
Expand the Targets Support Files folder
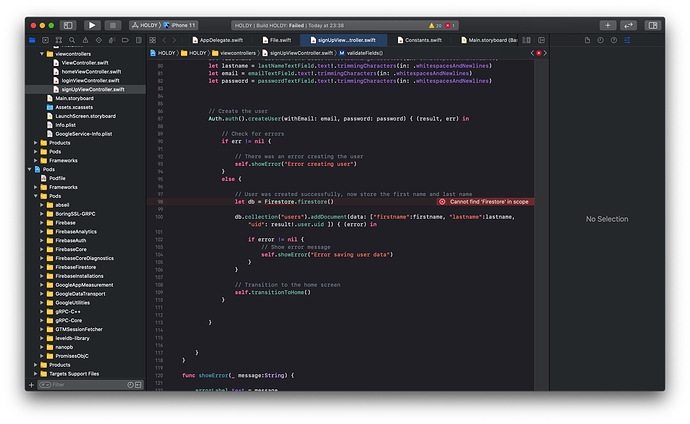coord(36,374)
